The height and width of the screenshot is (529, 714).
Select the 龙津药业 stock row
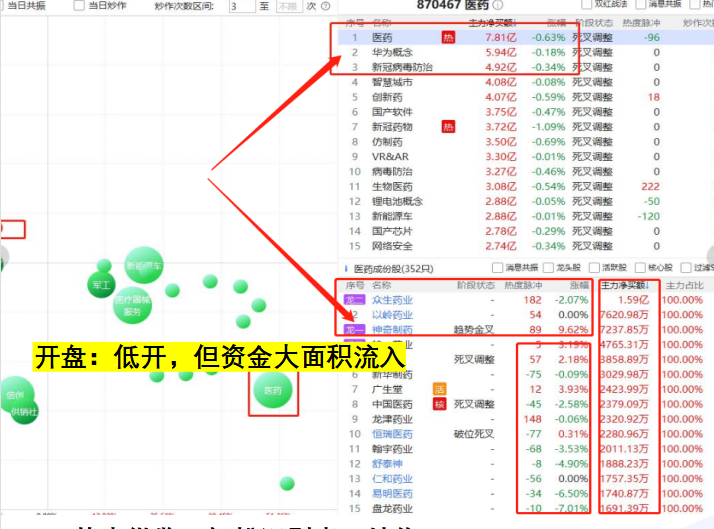click(526, 419)
